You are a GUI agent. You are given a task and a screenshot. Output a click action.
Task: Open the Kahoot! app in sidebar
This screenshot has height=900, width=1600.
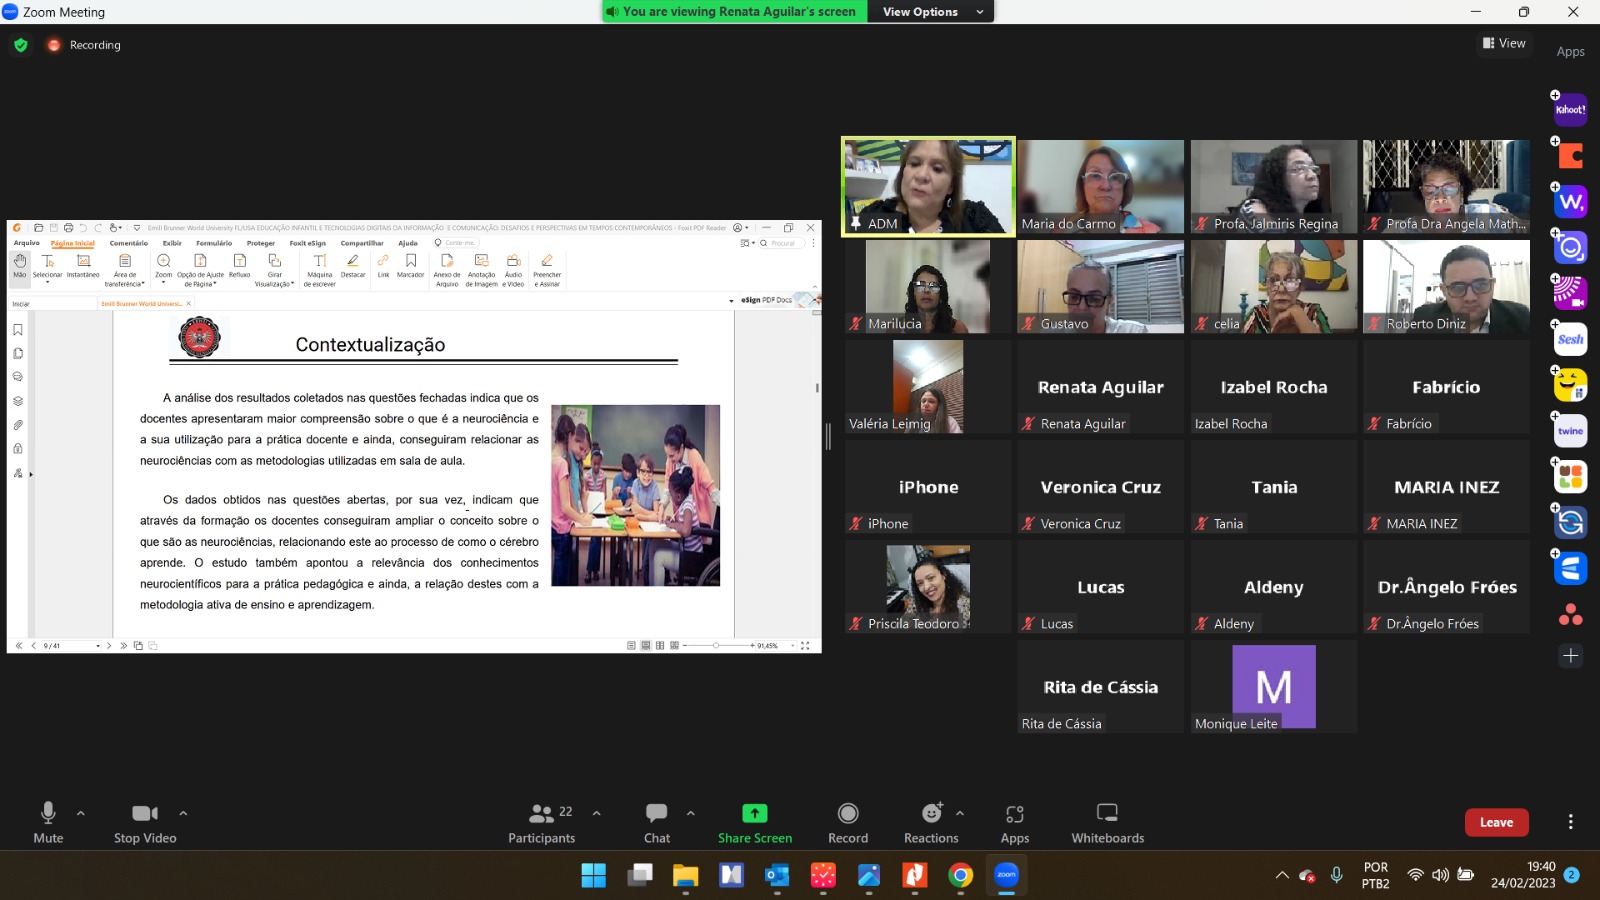1570,110
